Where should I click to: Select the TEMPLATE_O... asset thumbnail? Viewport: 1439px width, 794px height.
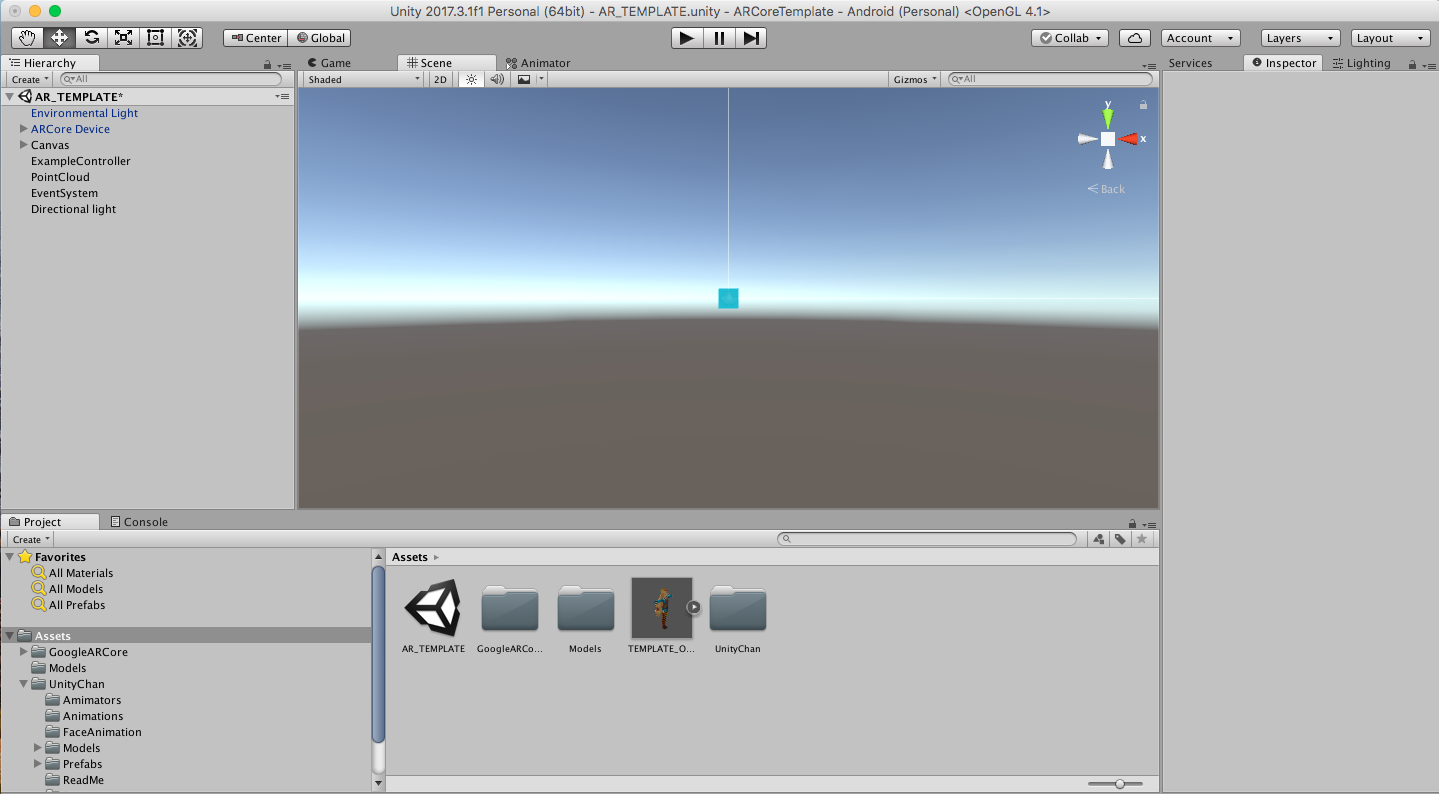tap(661, 608)
